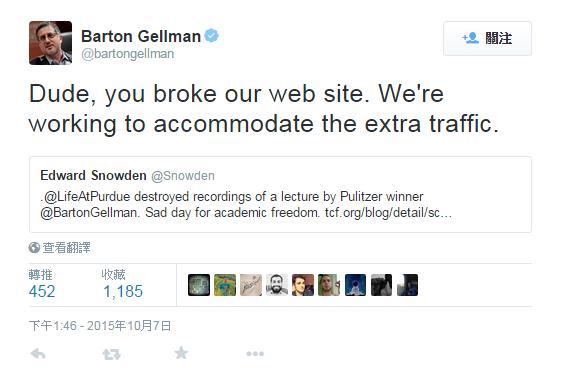
Task: Click the globe translation icon
Action: [34, 248]
